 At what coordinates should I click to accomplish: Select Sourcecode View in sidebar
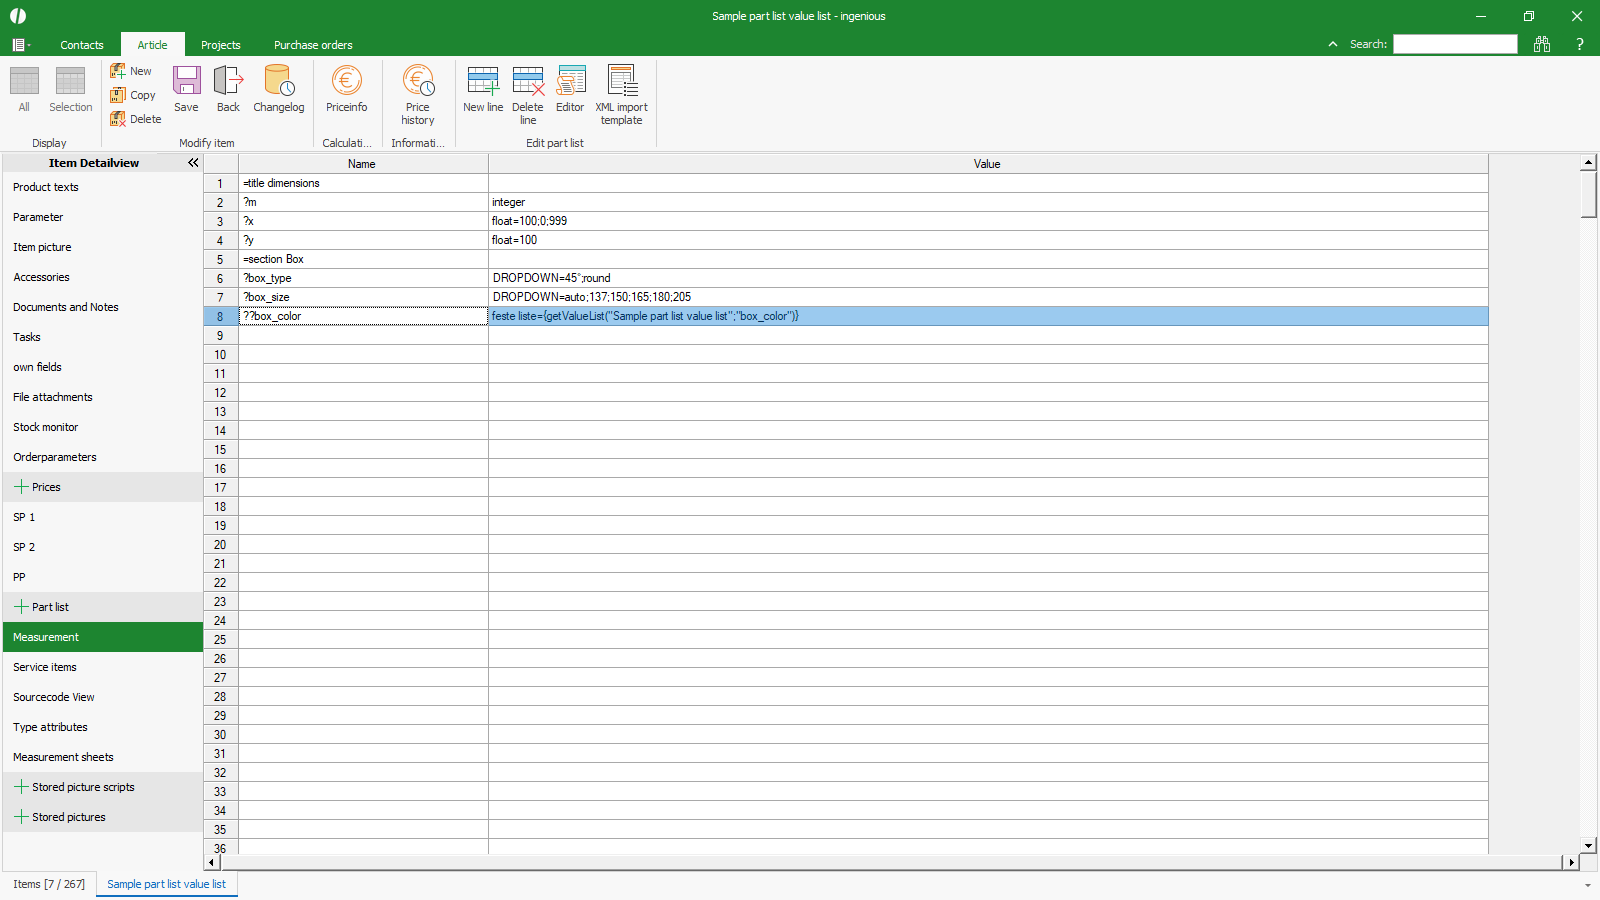54,697
